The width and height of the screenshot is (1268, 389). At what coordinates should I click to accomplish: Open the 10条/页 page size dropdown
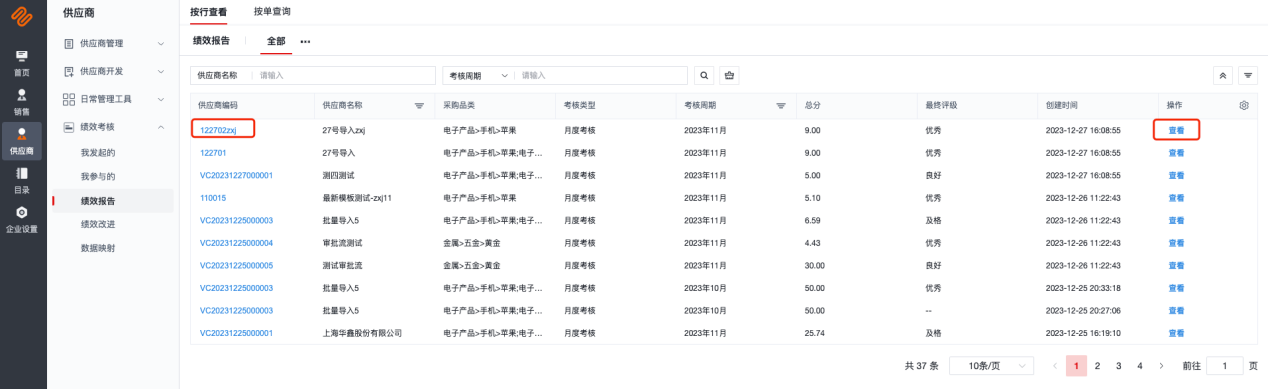pyautogui.click(x=991, y=366)
